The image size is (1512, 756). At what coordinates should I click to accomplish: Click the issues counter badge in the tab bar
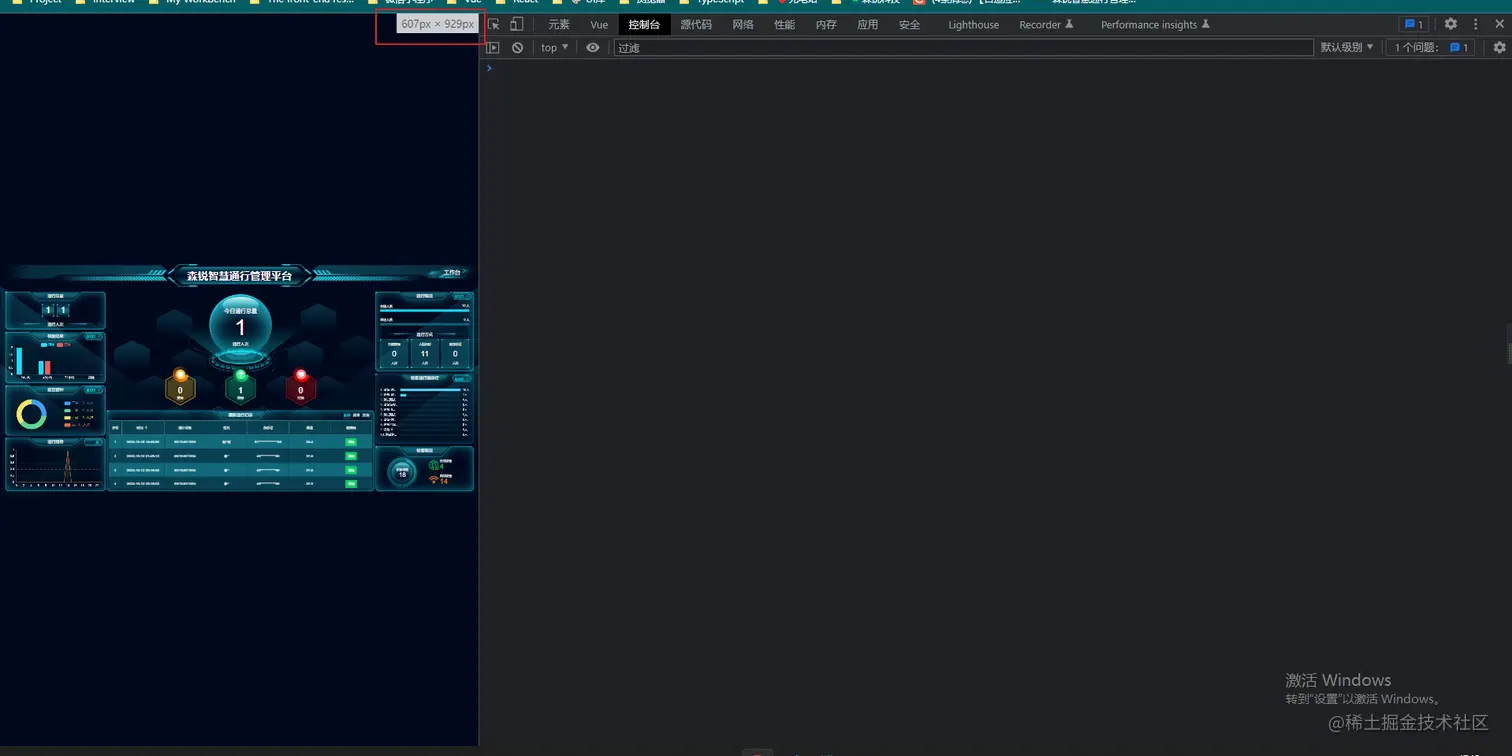(1413, 25)
